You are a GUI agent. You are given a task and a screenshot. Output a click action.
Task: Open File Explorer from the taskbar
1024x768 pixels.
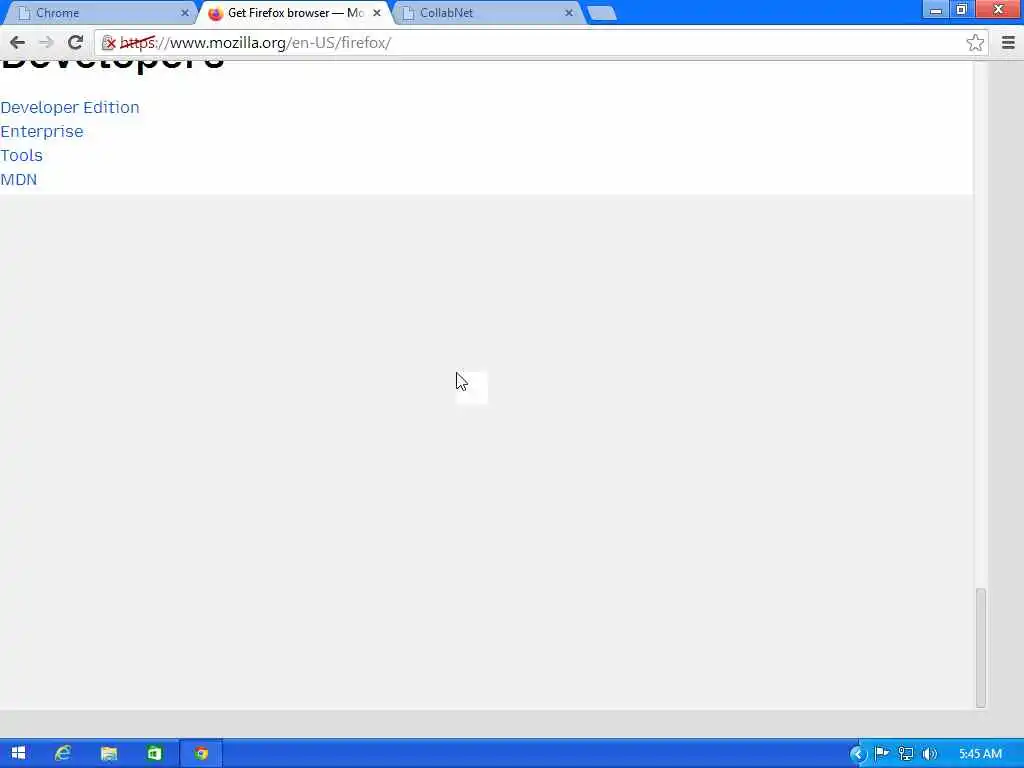(x=109, y=754)
